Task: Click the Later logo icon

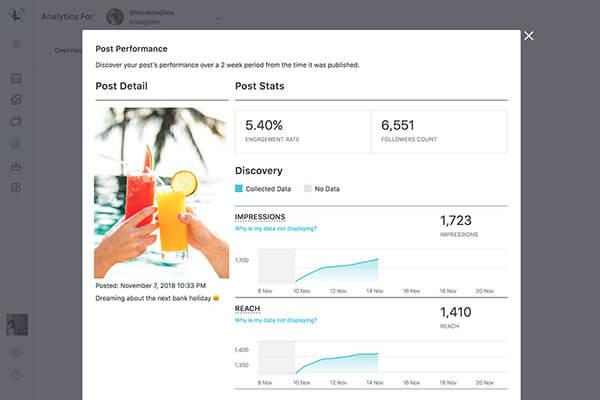Action: (x=16, y=15)
